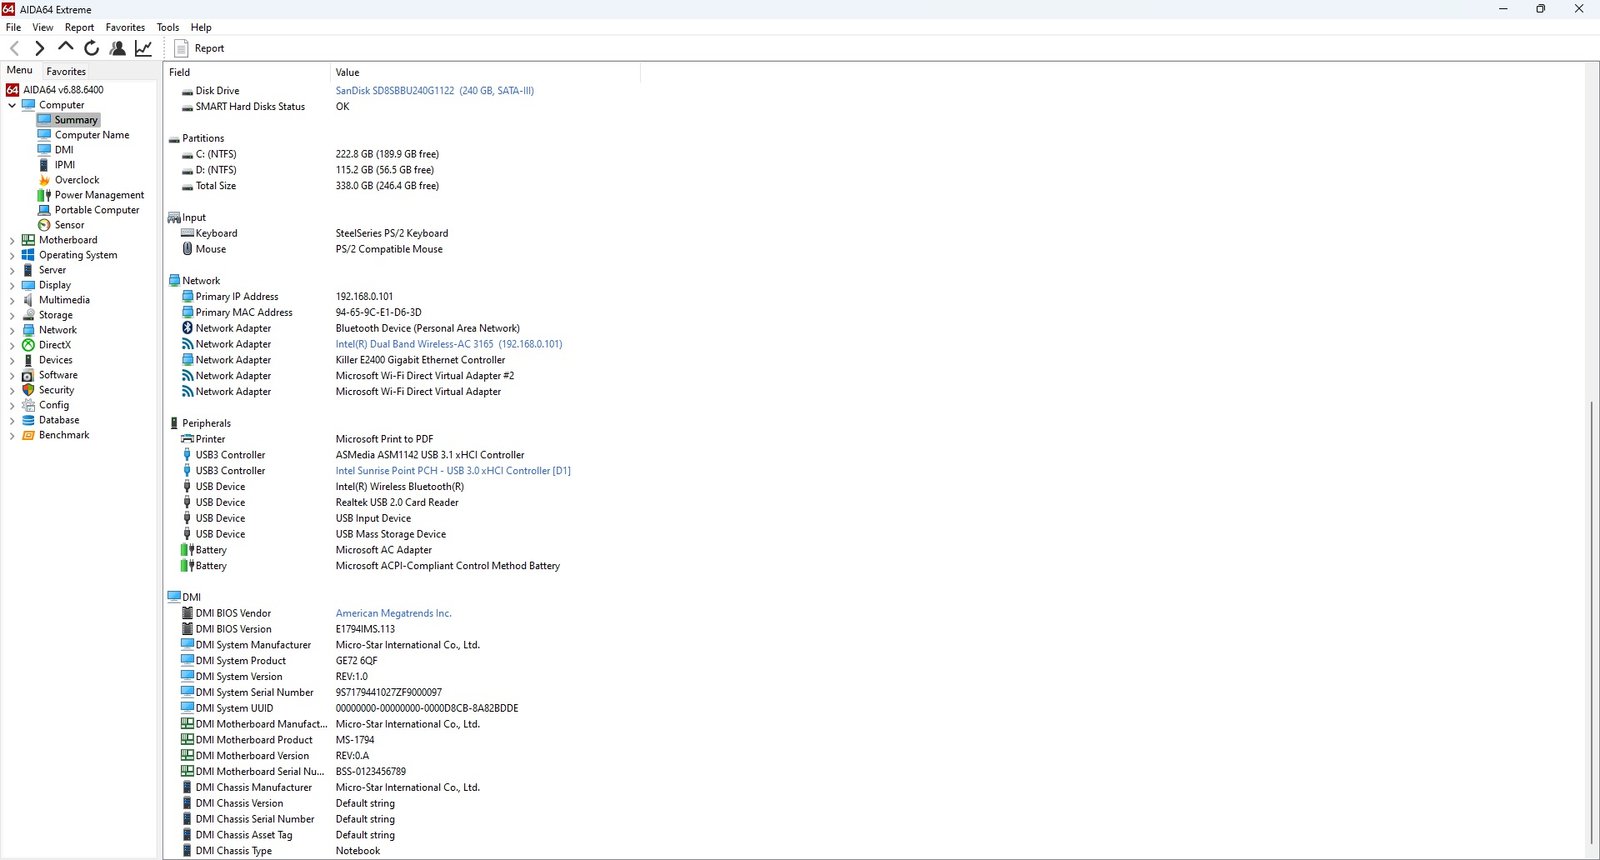Click the Devices icon in tree
Viewport: 1600px width, 860px height.
pos(28,360)
